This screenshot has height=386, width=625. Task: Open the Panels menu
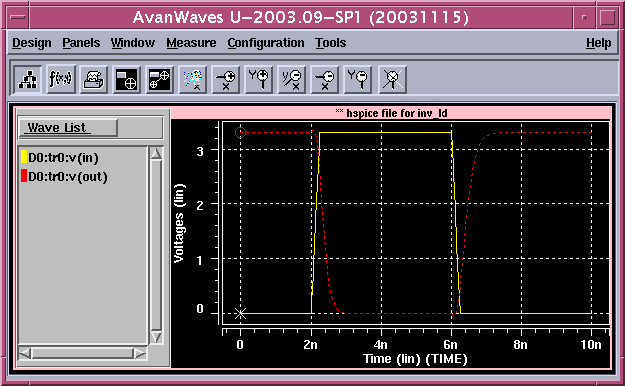tap(81, 43)
